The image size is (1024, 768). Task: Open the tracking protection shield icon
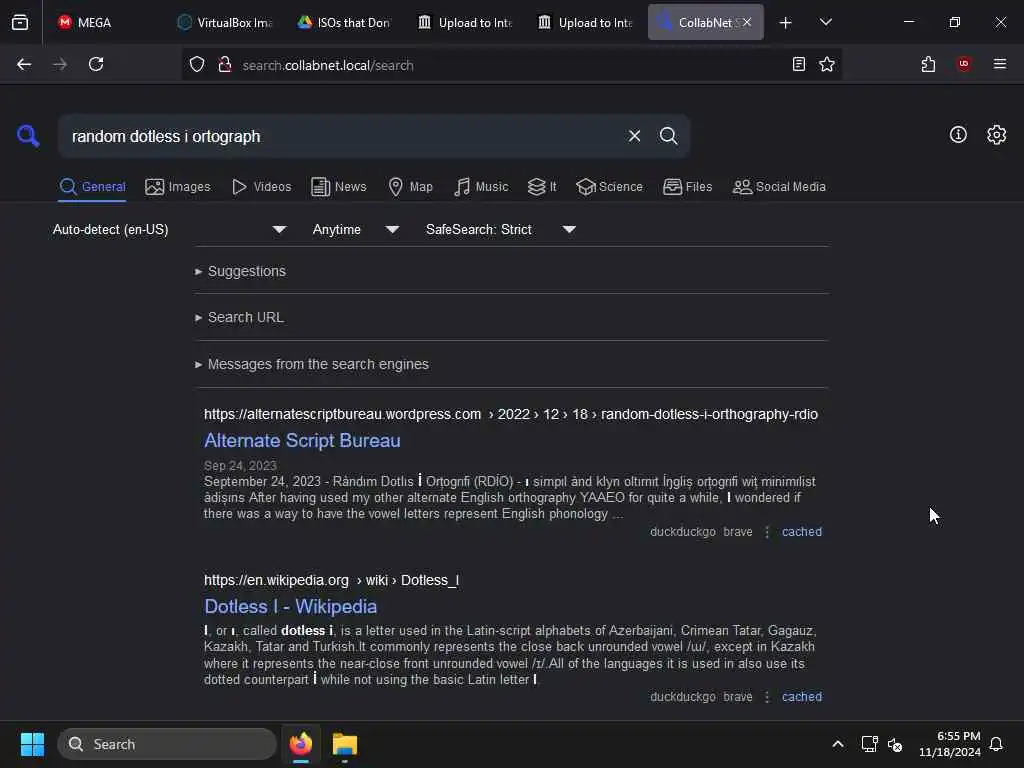[197, 65]
